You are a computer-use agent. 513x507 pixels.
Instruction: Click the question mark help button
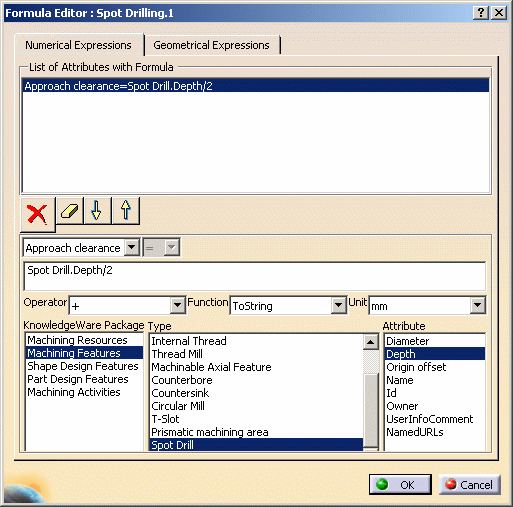pyautogui.click(x=481, y=13)
